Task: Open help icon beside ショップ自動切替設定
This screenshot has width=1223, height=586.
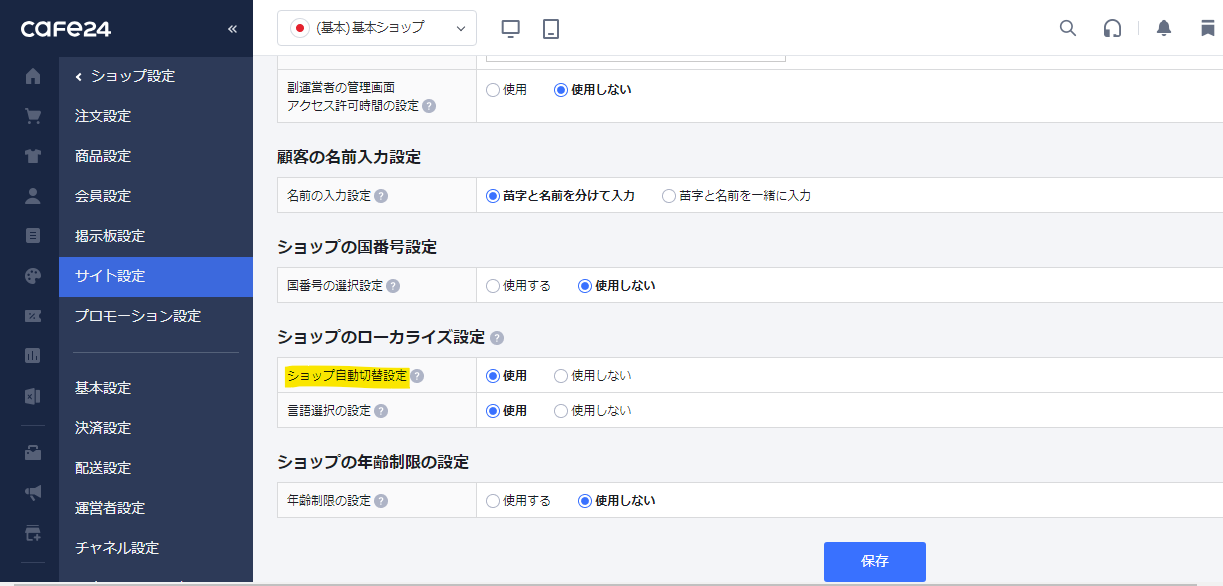Action: coord(417,376)
